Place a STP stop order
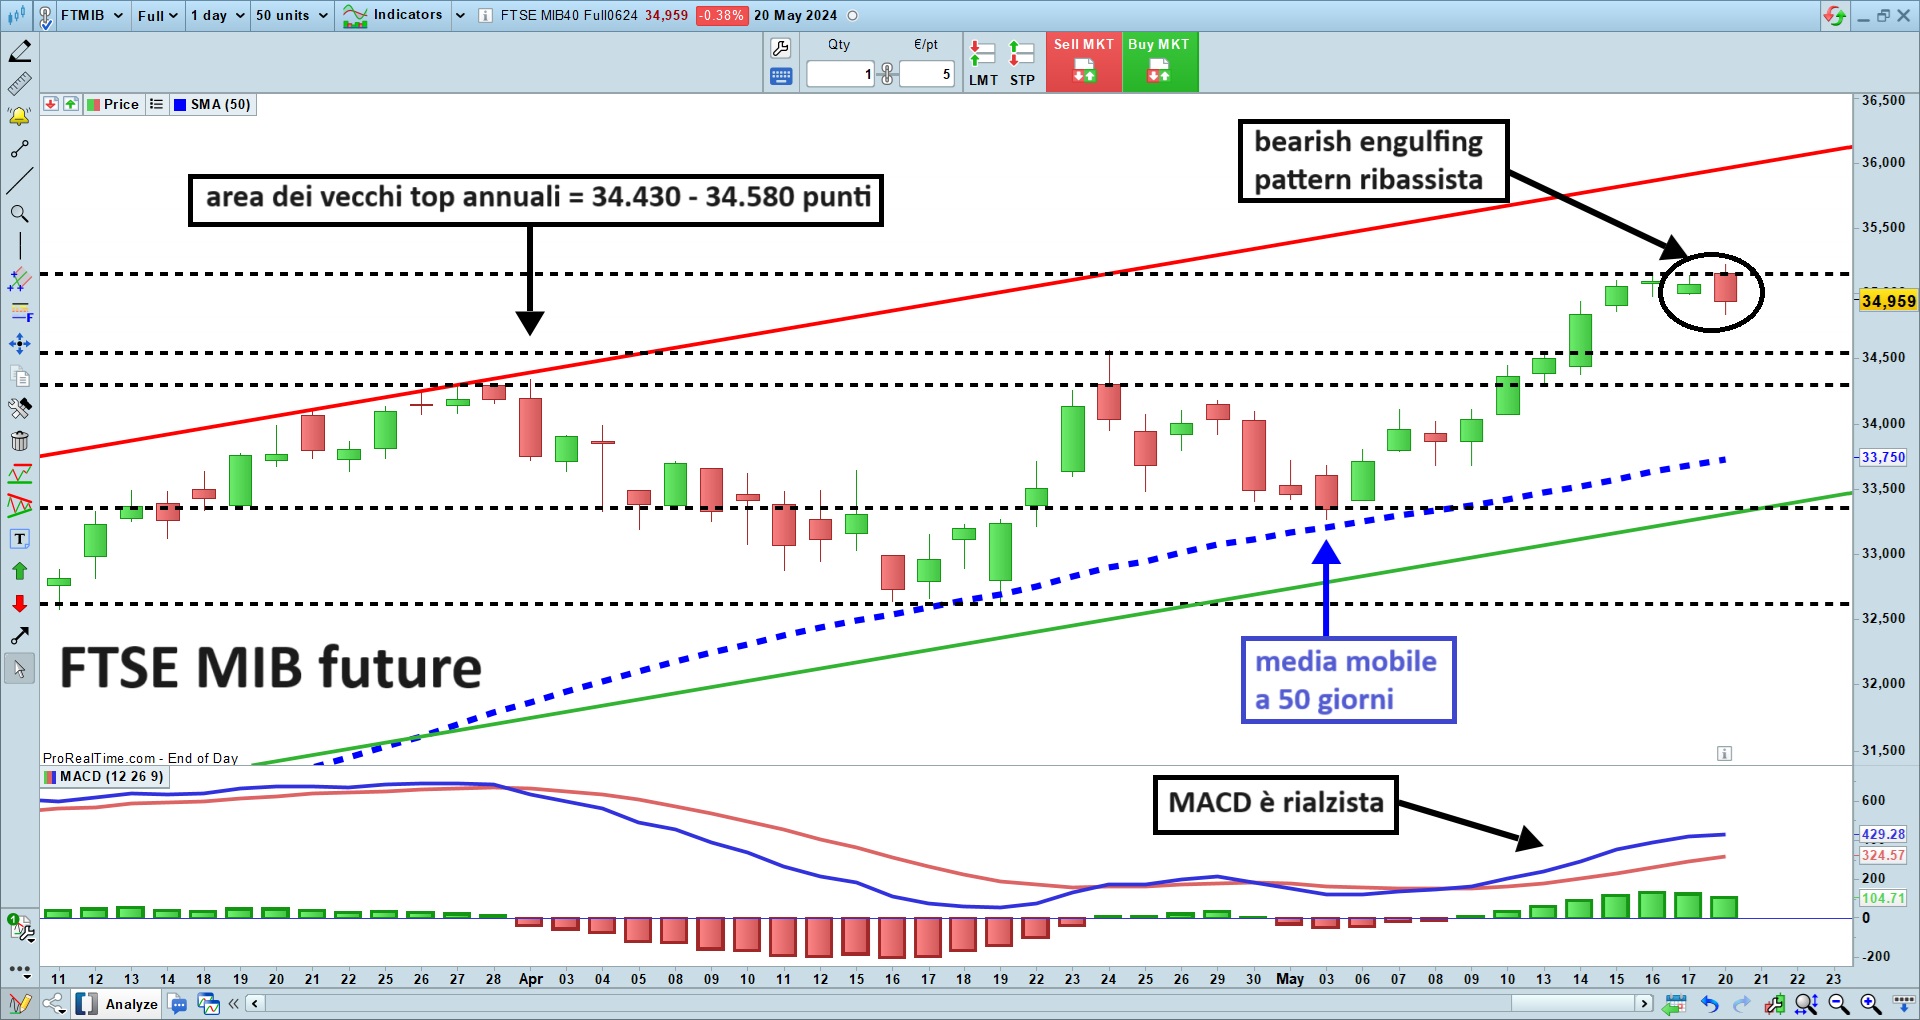The width and height of the screenshot is (1920, 1020). click(x=1022, y=64)
